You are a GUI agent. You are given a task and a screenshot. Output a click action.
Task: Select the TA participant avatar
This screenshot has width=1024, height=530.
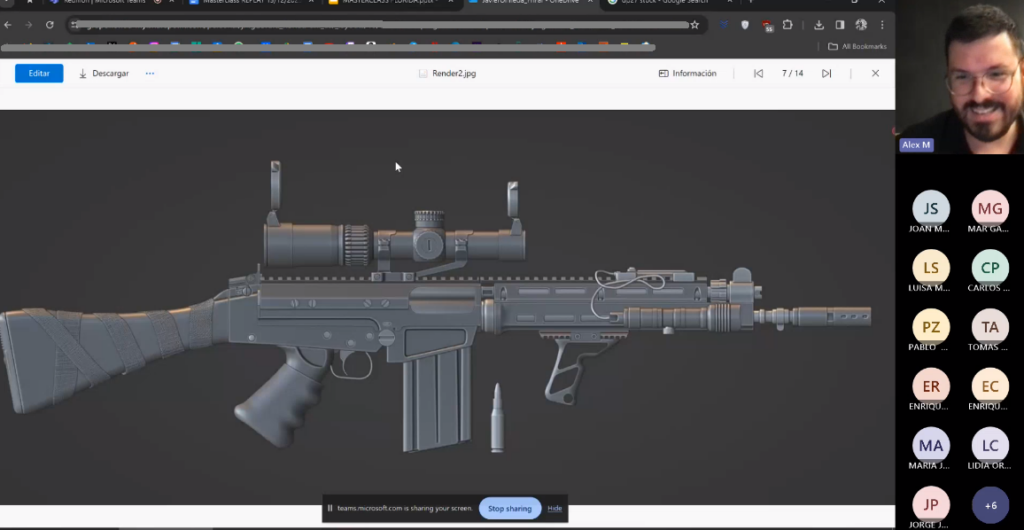990,327
